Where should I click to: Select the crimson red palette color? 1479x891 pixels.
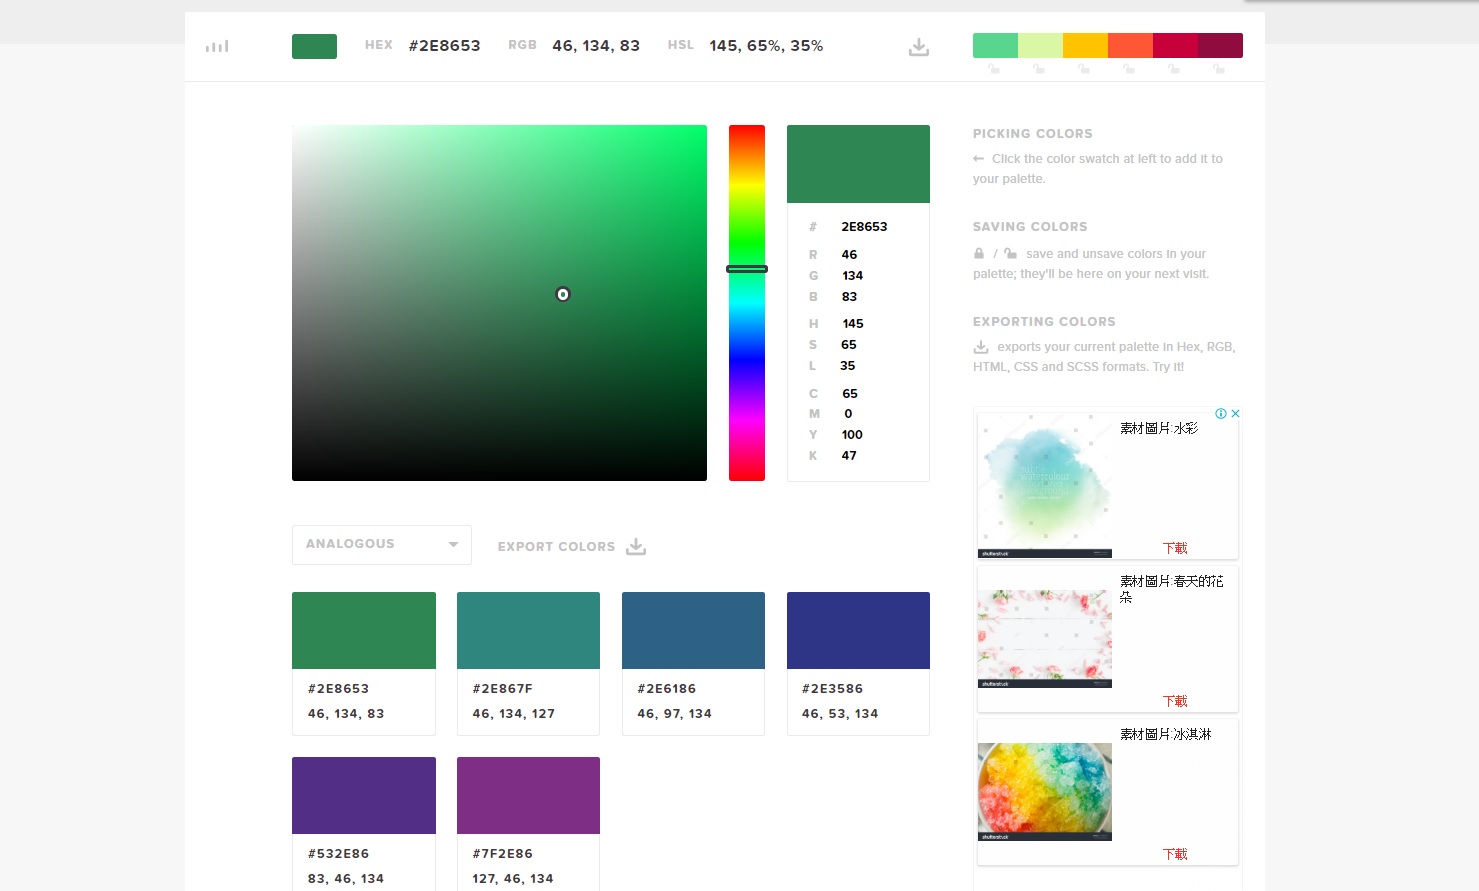click(x=1175, y=45)
